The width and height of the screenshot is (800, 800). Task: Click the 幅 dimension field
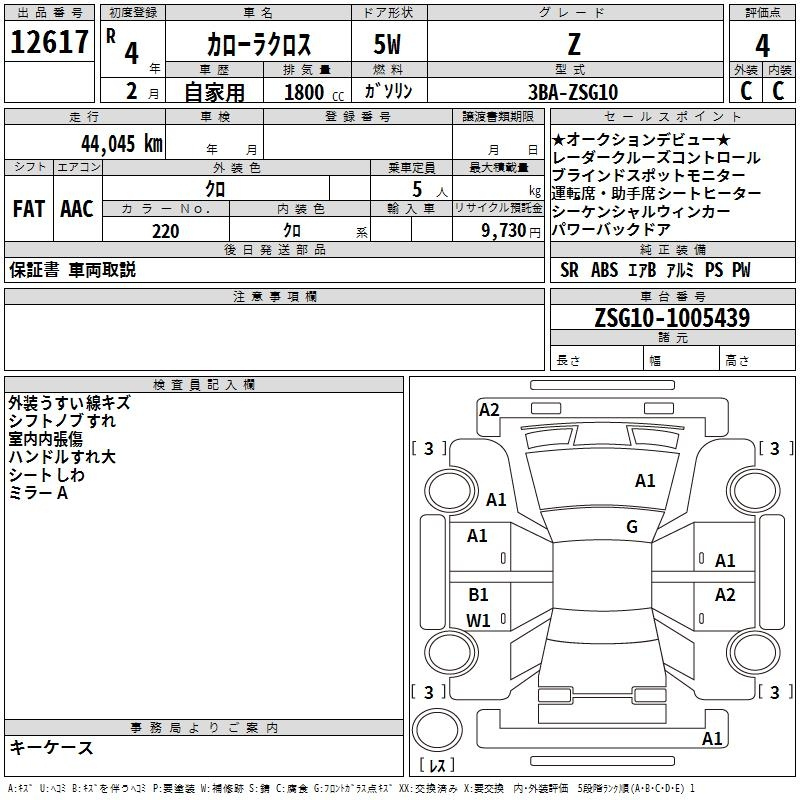coord(681,360)
